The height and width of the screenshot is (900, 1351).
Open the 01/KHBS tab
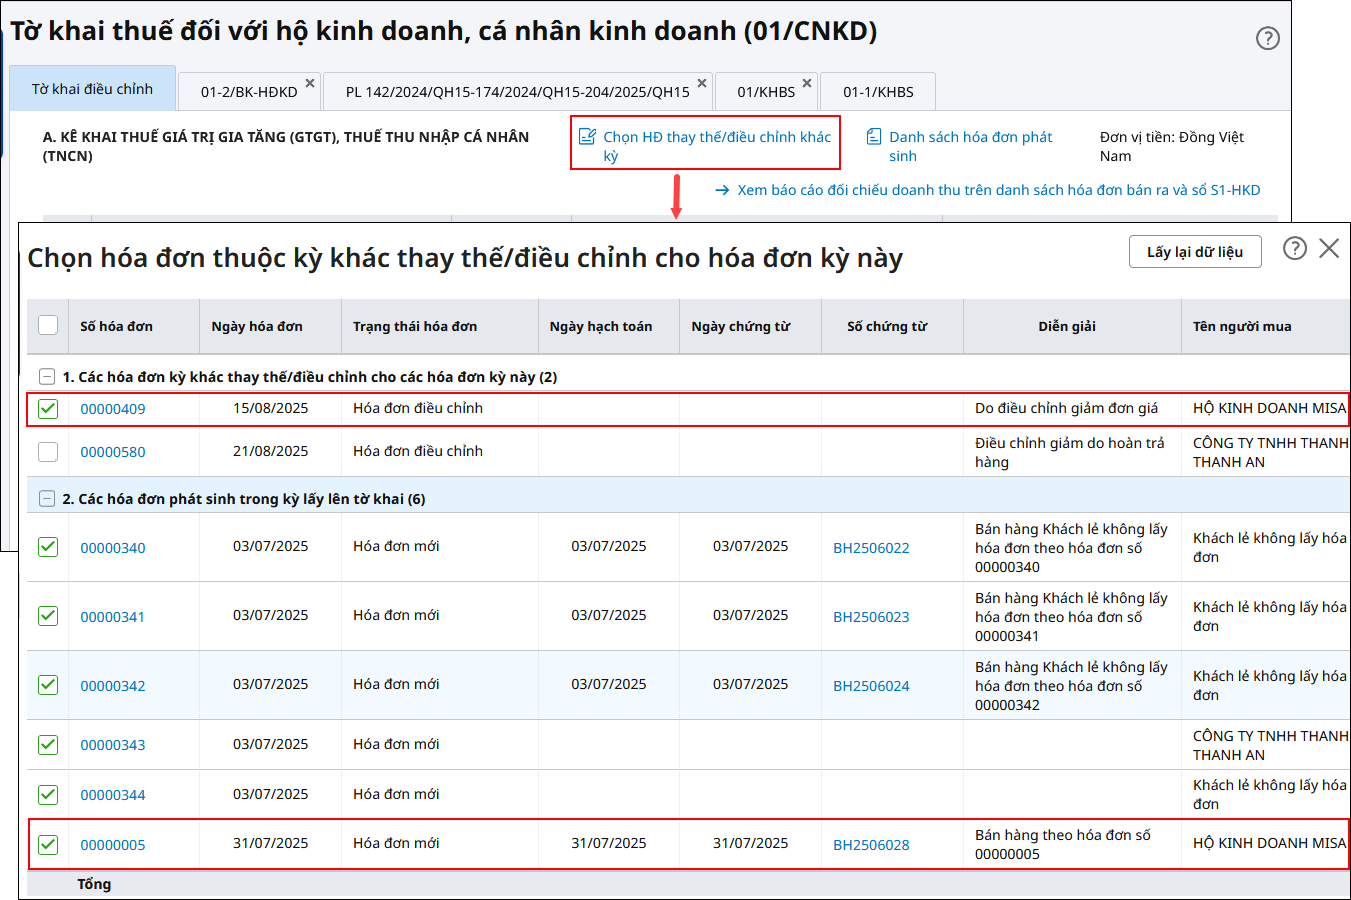coord(766,92)
